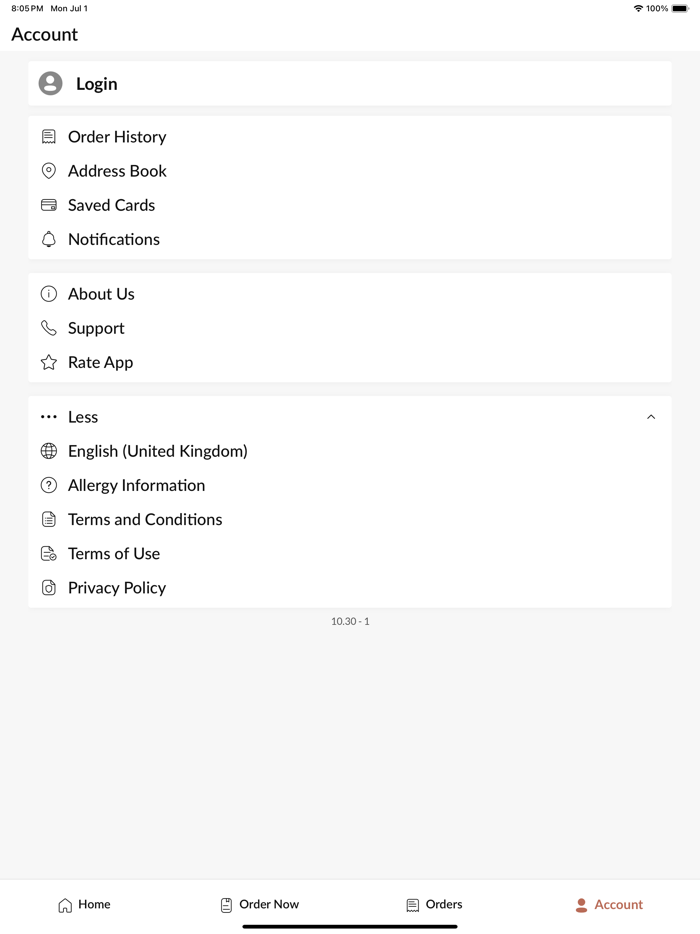Click the three-dot Less expander

coord(49,417)
